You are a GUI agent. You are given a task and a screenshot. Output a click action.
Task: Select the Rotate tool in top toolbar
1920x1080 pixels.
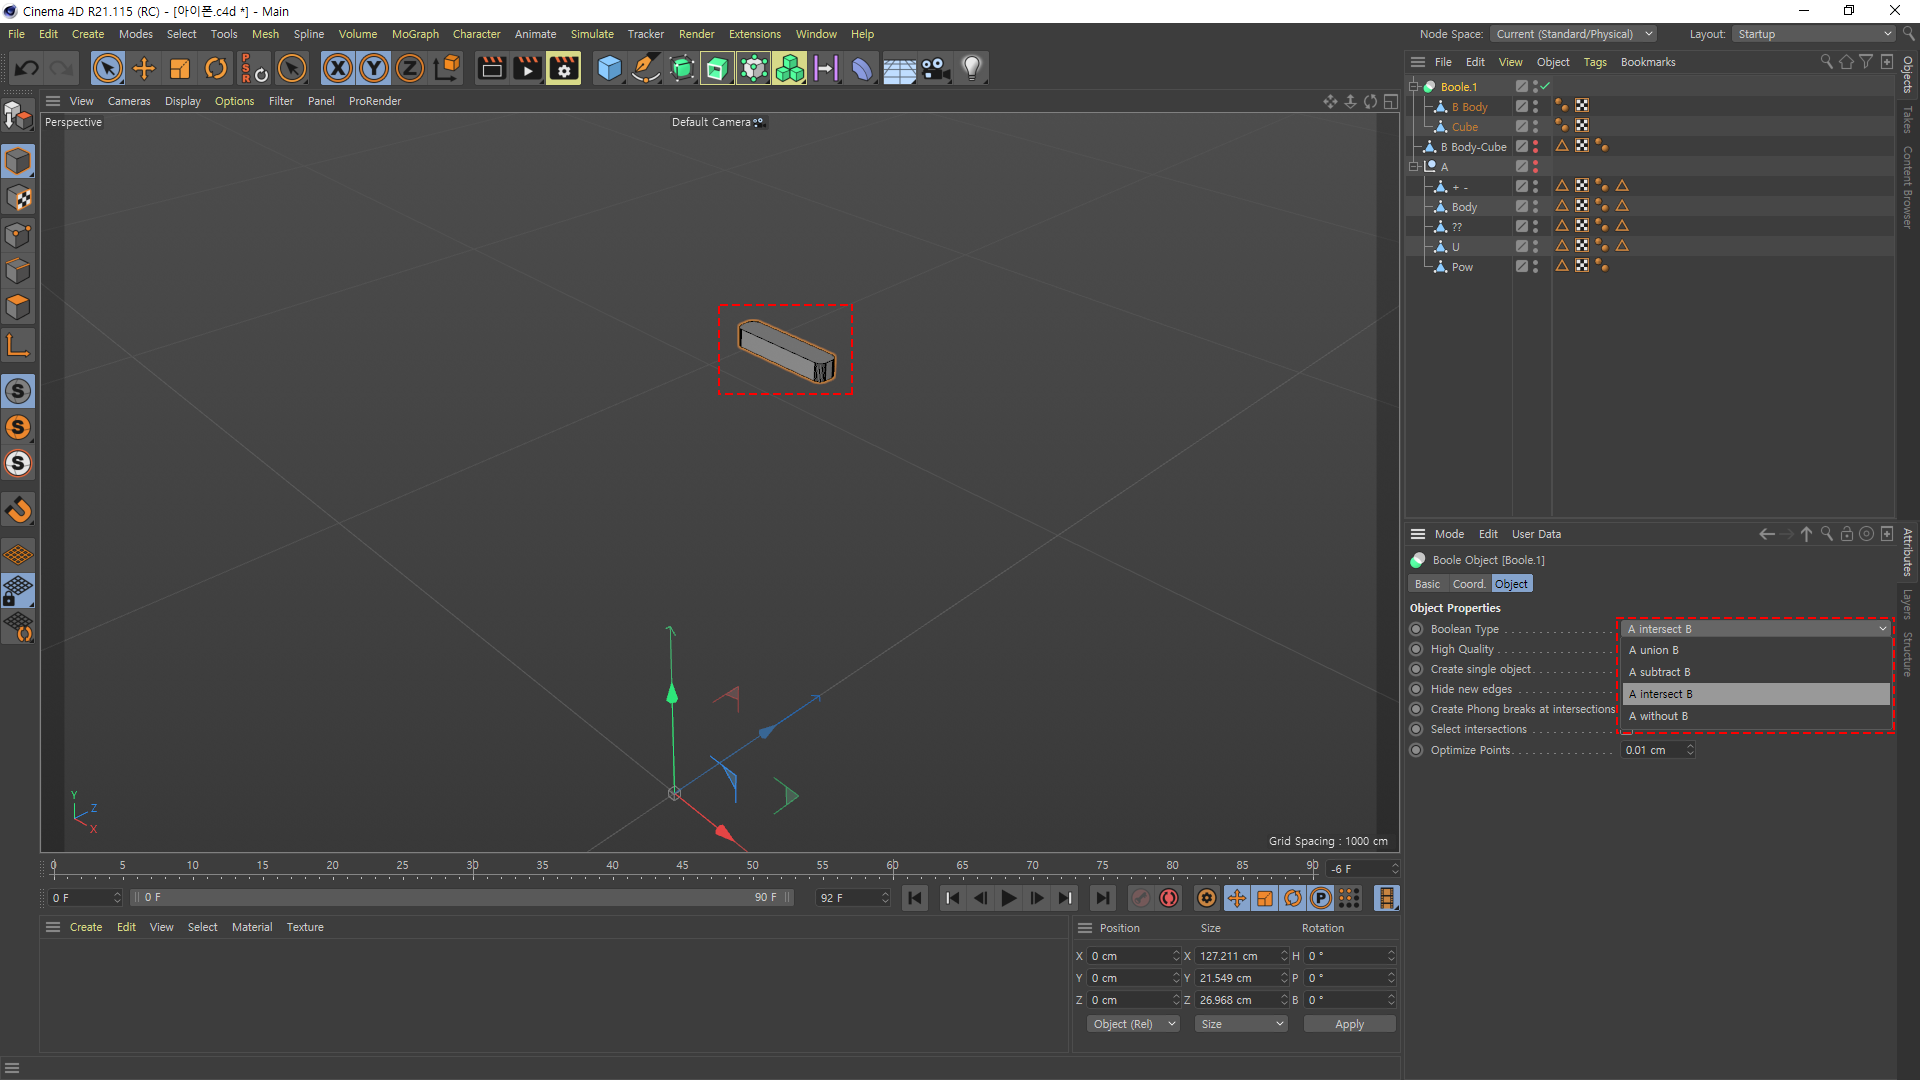click(216, 68)
